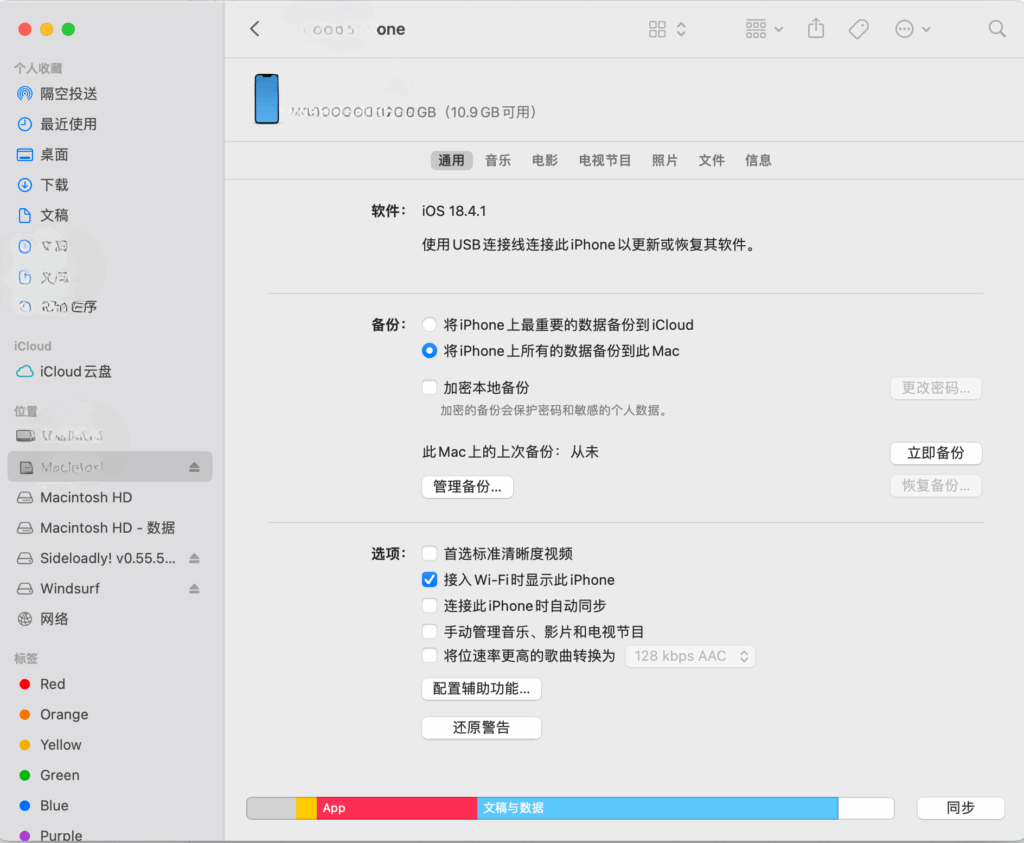Click the blue 文稿与数据 storage segment
Screen dimensions: 1024x843
(658, 808)
